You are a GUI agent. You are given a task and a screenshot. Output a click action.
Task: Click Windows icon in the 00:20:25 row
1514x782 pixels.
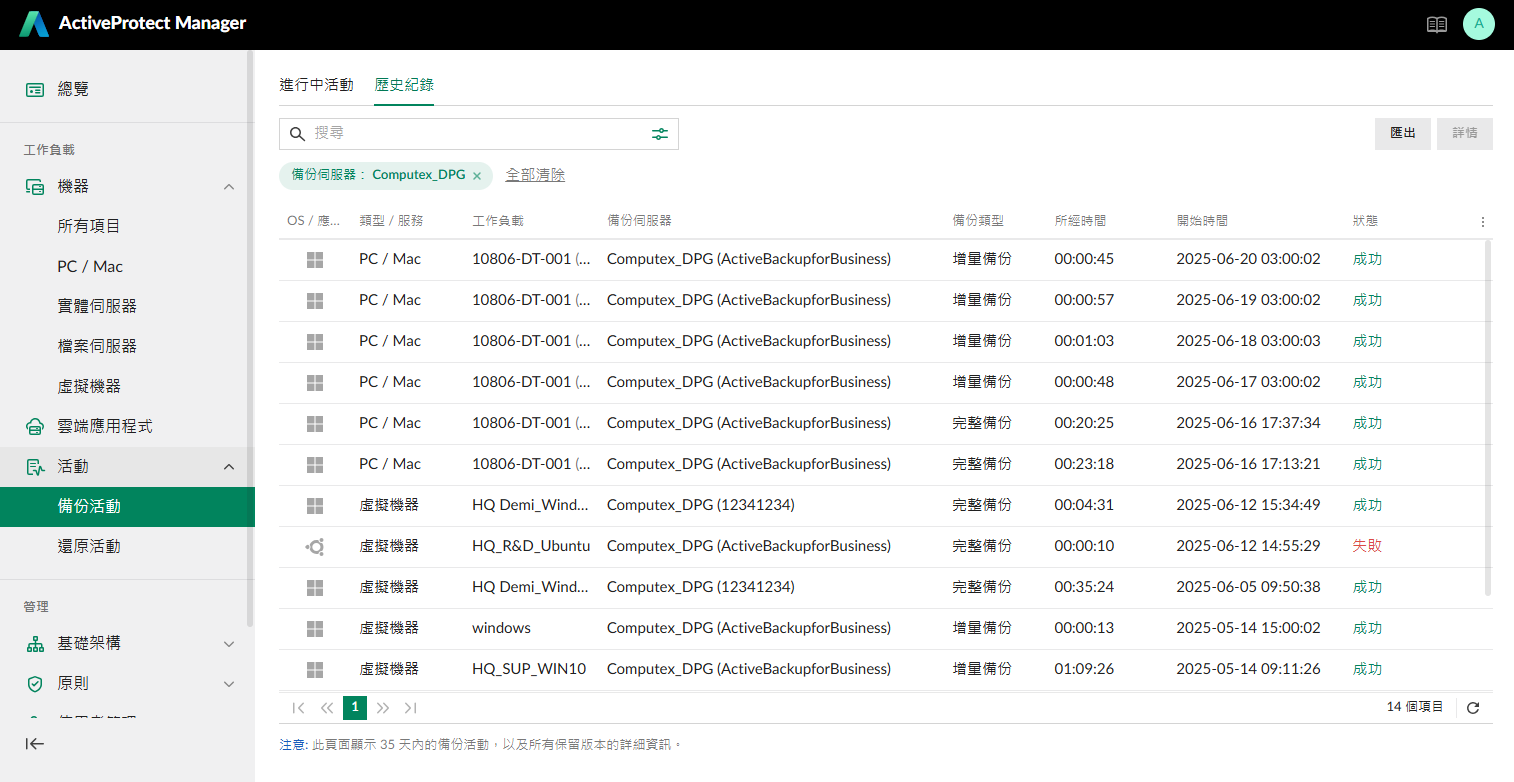pyautogui.click(x=315, y=423)
